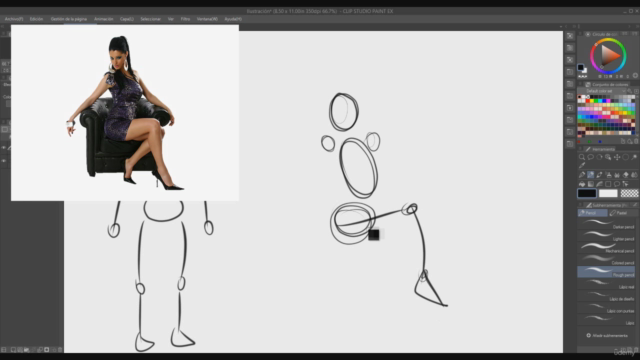Viewport: 640px width, 360px height.
Task: Select the Gradient tool
Action: [591, 184]
